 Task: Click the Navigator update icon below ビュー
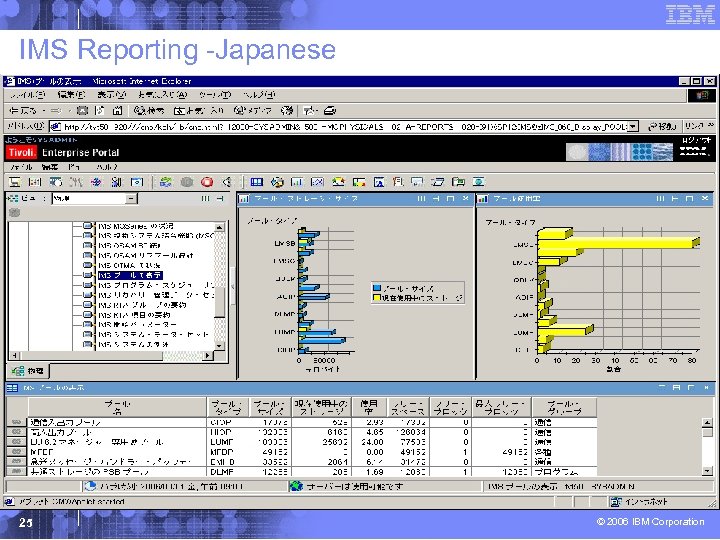(15, 213)
